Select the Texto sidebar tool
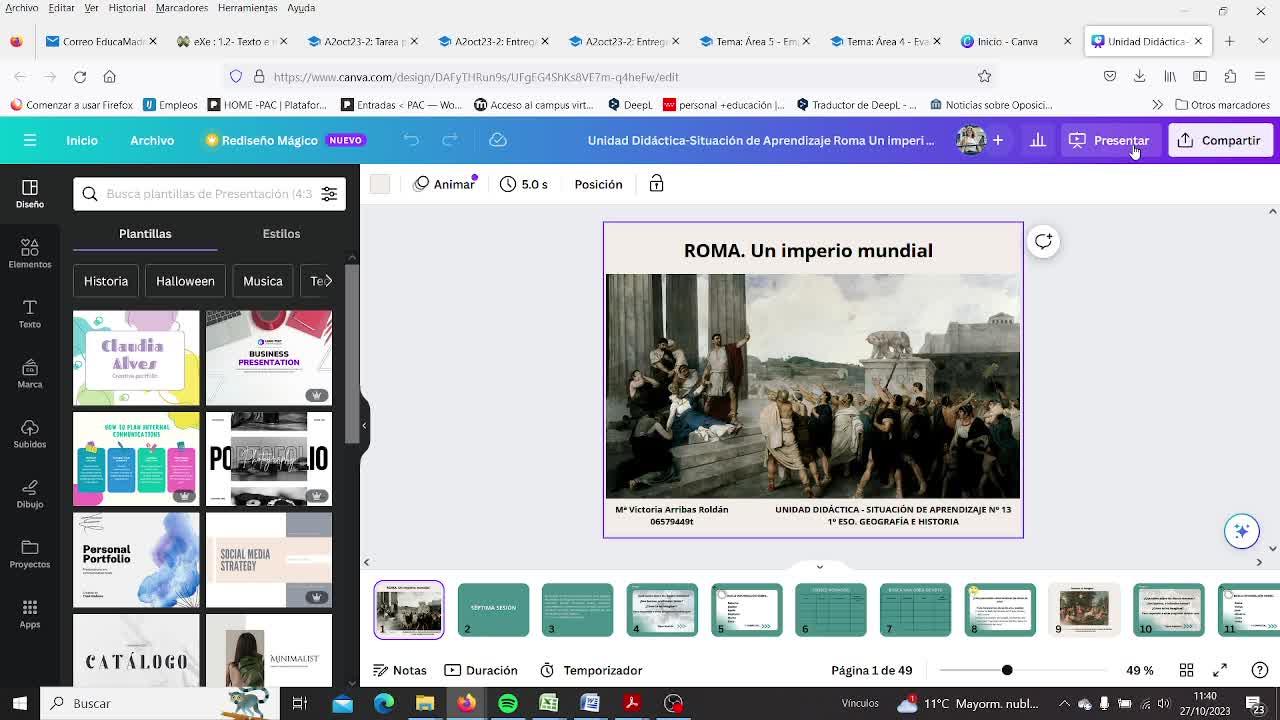Screen dimensions: 1280x720 tap(30, 314)
